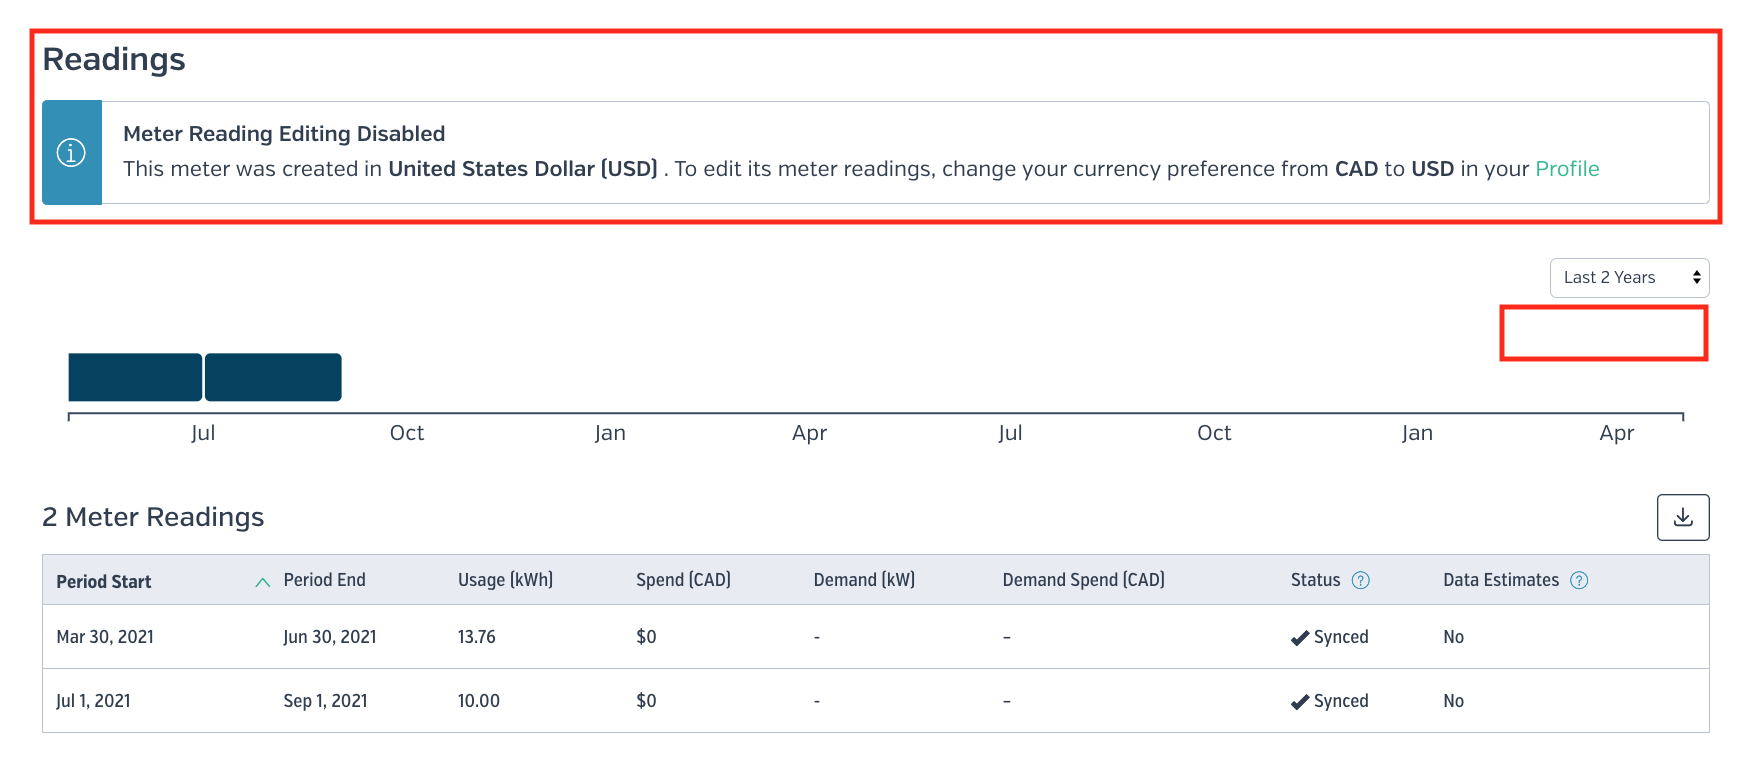
Task: Click the Synced checkmark in the Jul 1 row
Action: pyautogui.click(x=1300, y=702)
